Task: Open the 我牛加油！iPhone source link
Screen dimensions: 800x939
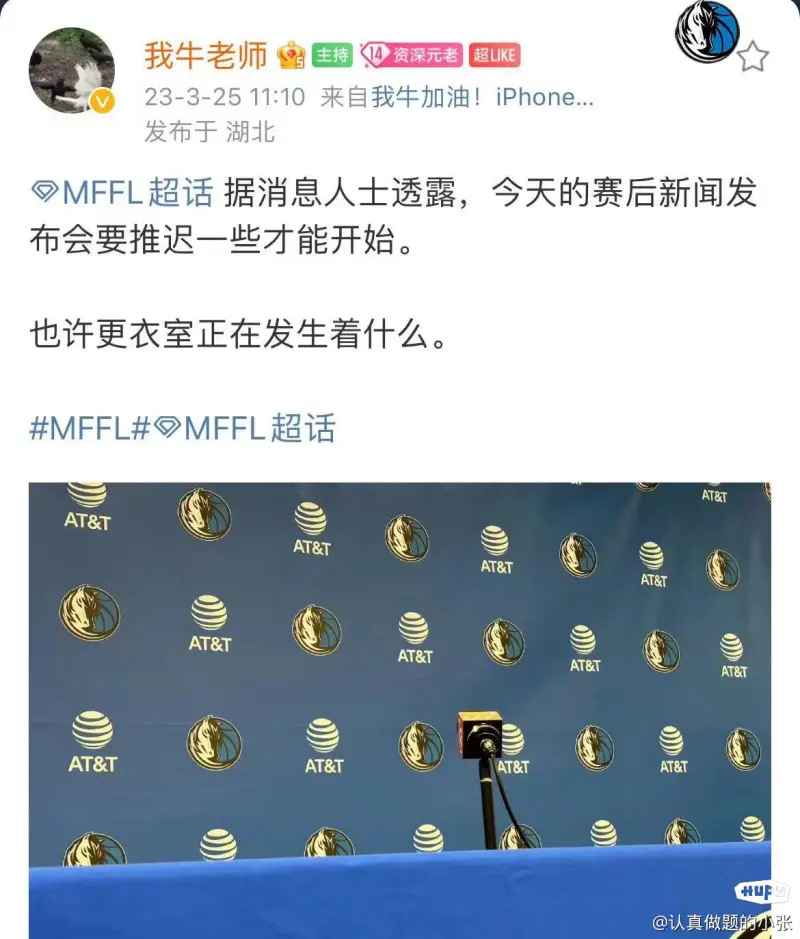Action: [x=482, y=96]
